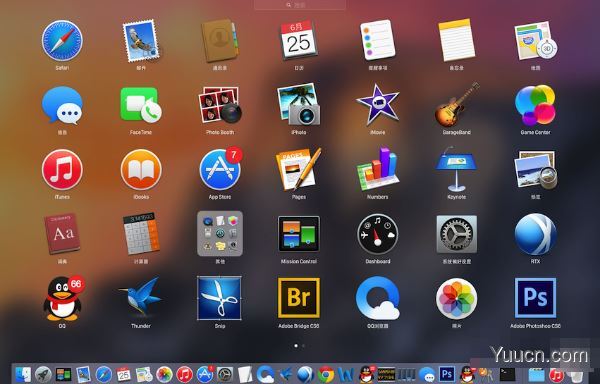
Task: Launch Numbers chart app
Action: coord(377,169)
